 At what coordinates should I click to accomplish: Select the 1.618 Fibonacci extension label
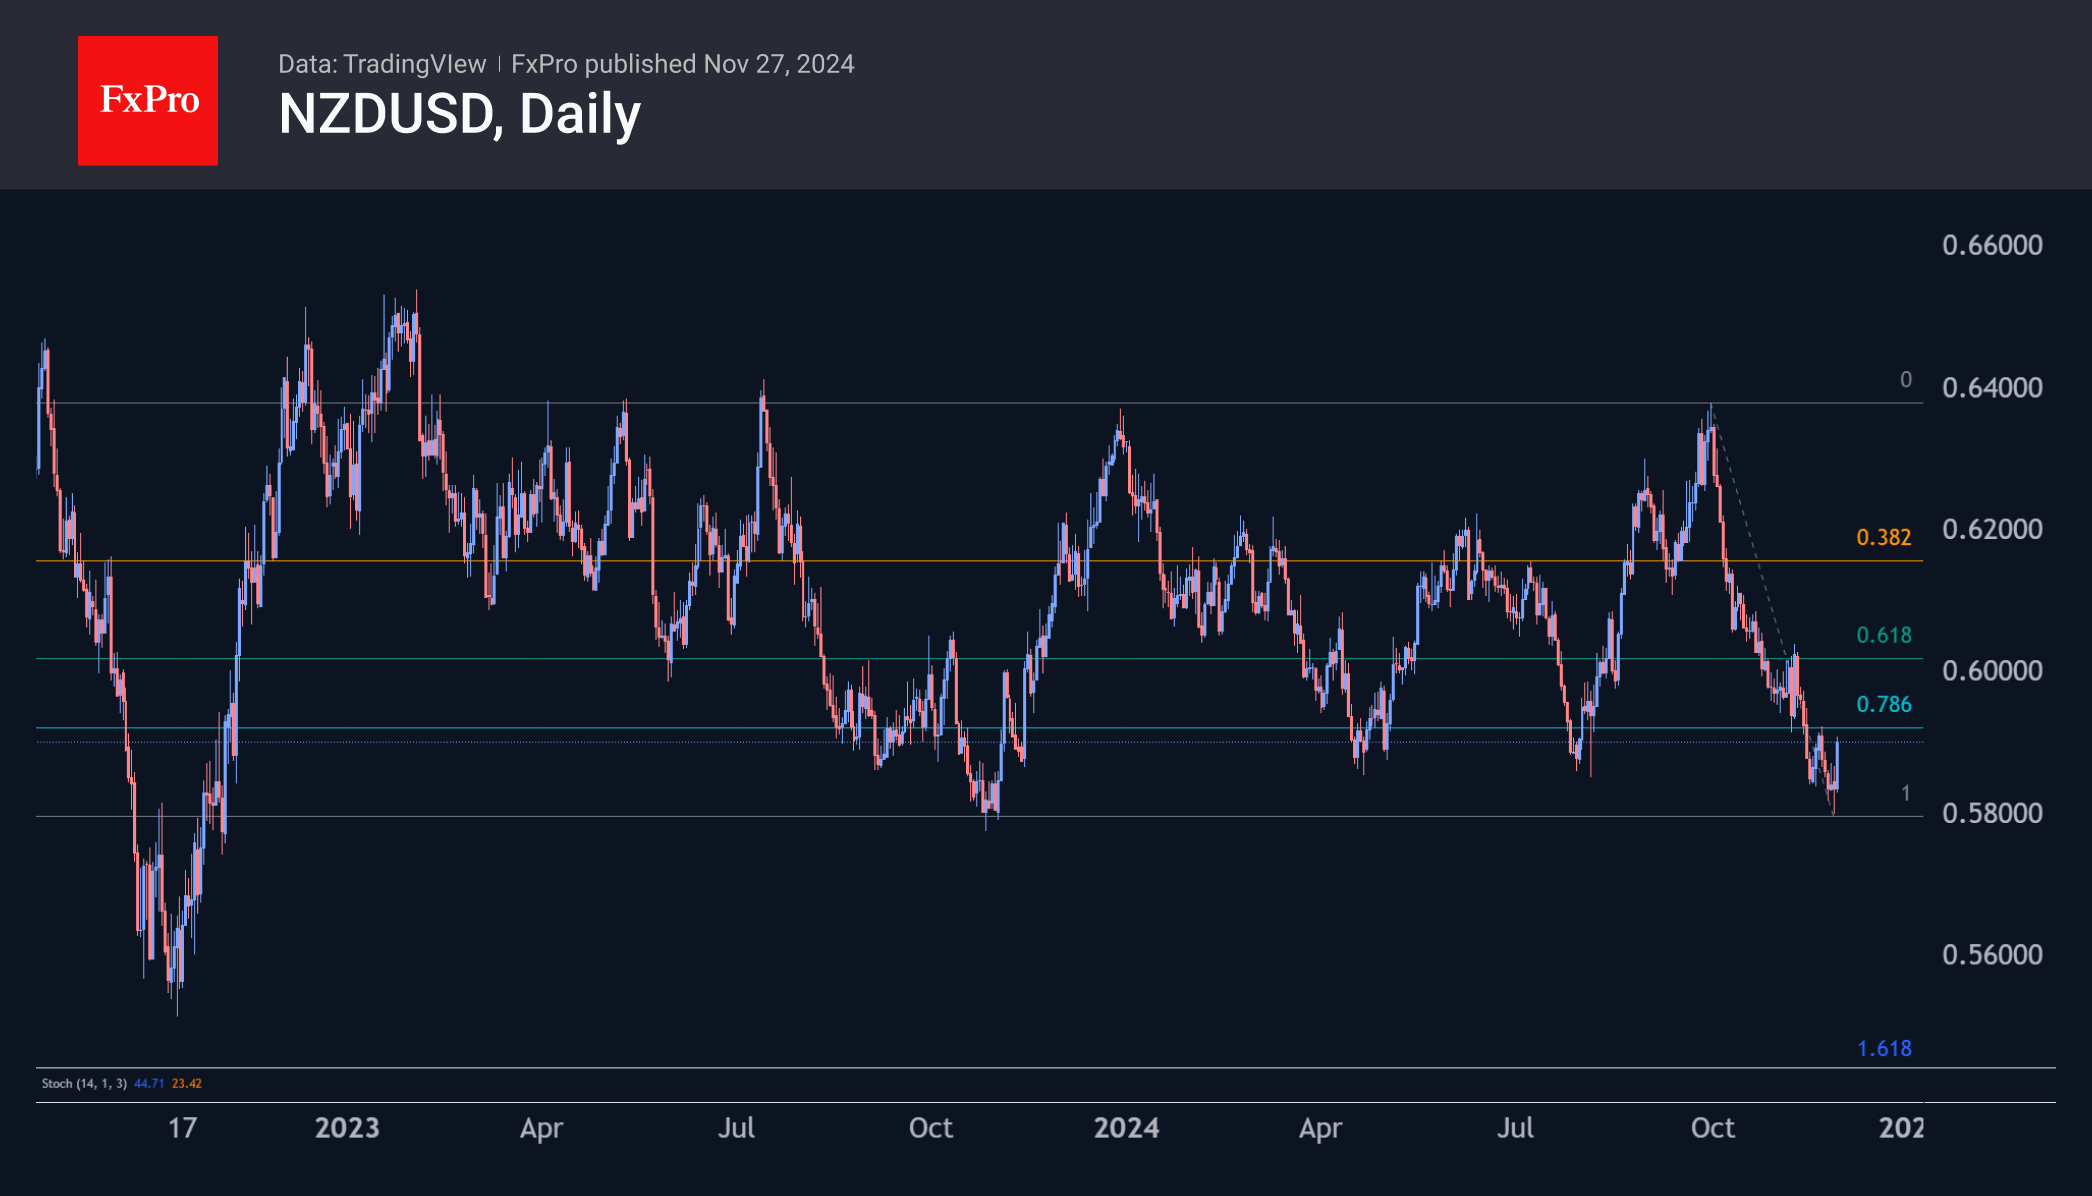[x=1883, y=1049]
